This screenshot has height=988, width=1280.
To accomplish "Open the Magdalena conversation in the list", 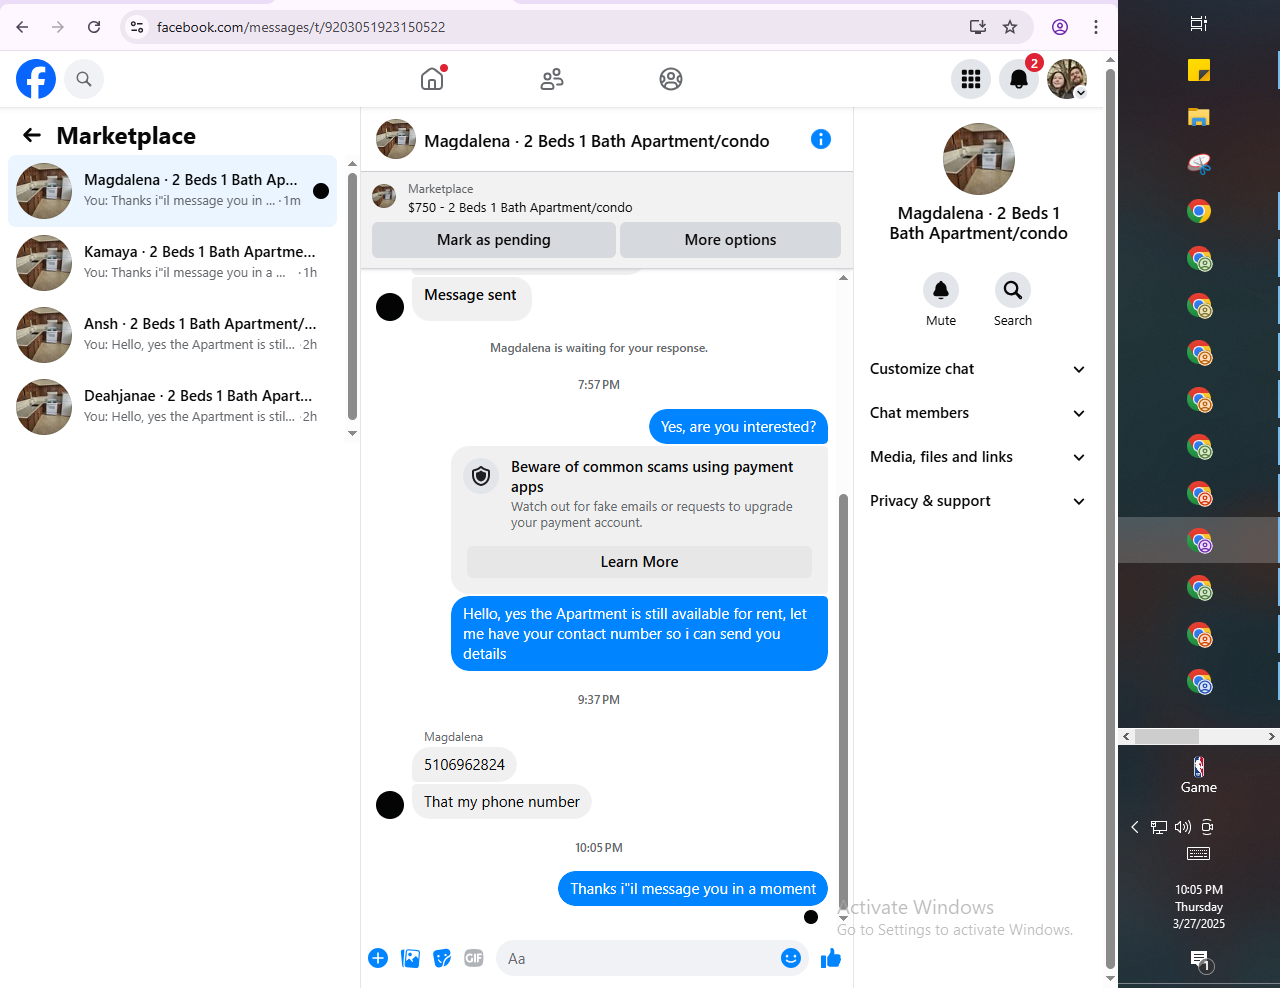I will pos(172,190).
